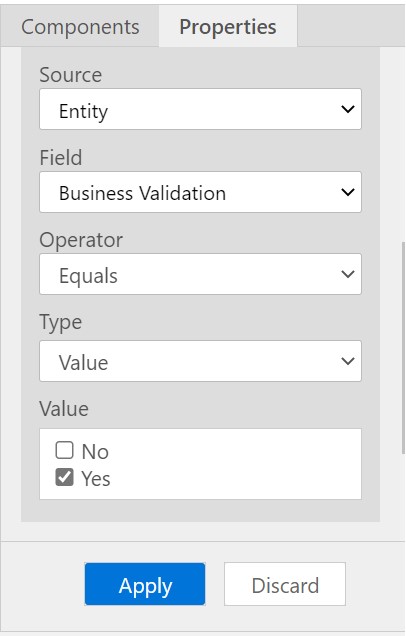Open the Field dropdown showing Business Validation
The image size is (406, 636).
pos(200,192)
